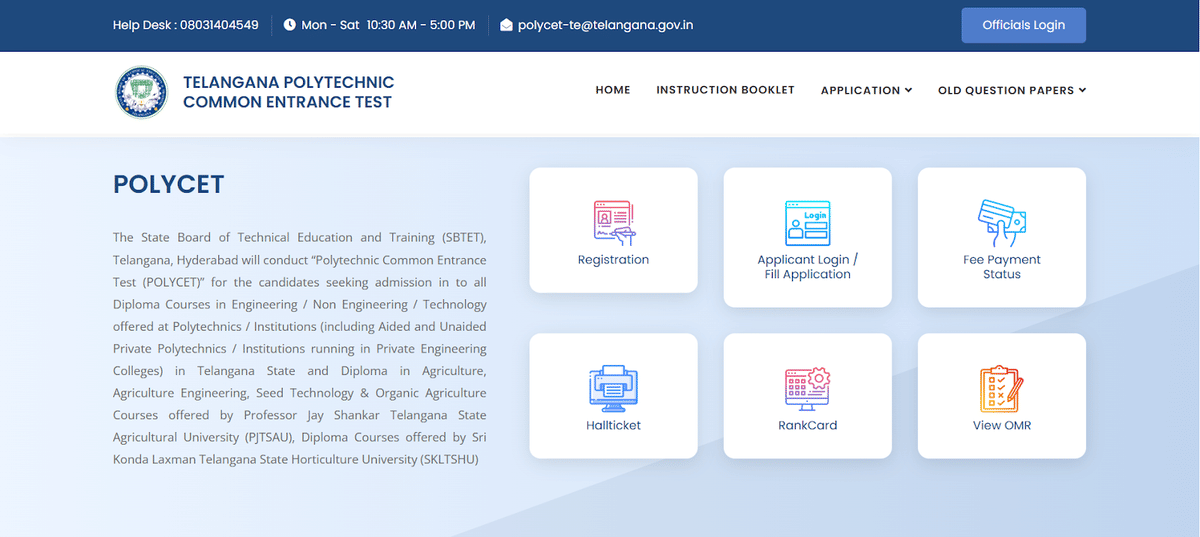
Task: Go to the HOME menu item
Action: click(613, 90)
